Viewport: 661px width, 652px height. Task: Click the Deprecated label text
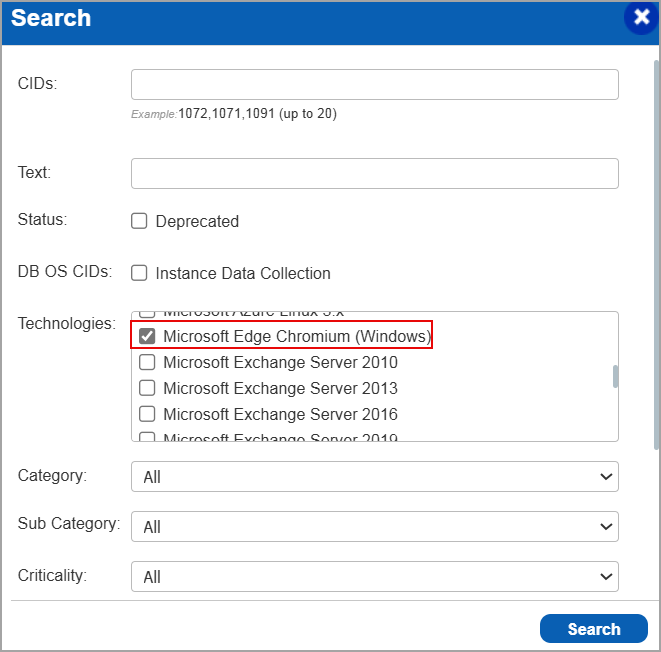(197, 222)
